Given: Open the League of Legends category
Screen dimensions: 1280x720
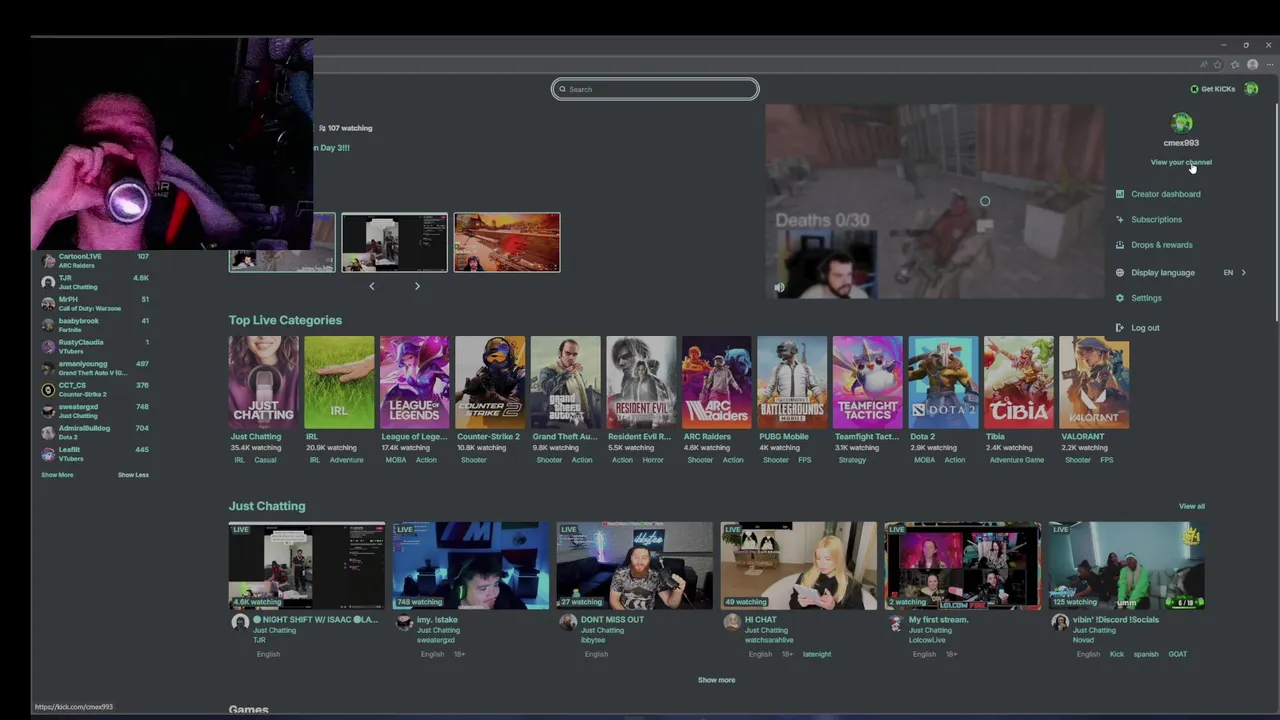Looking at the screenshot, I should [x=414, y=382].
